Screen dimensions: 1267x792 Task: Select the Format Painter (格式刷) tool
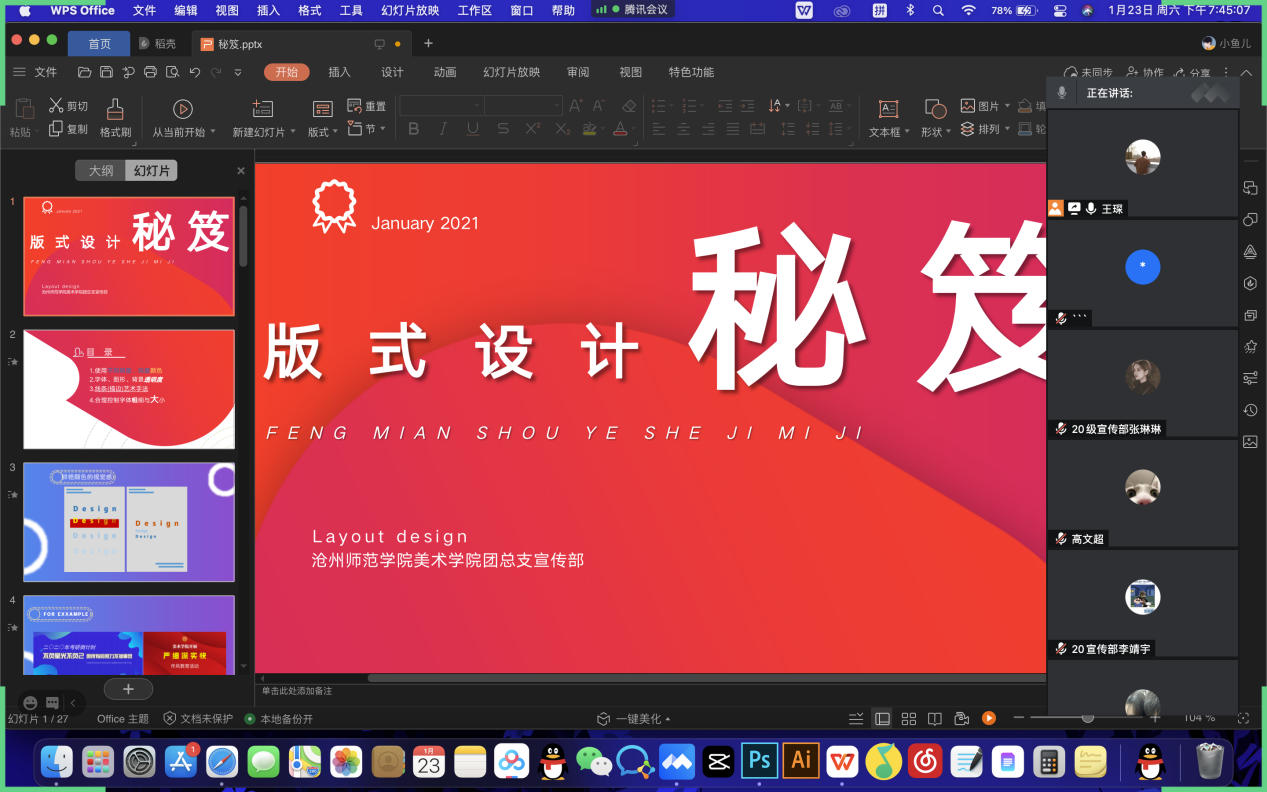tap(115, 118)
